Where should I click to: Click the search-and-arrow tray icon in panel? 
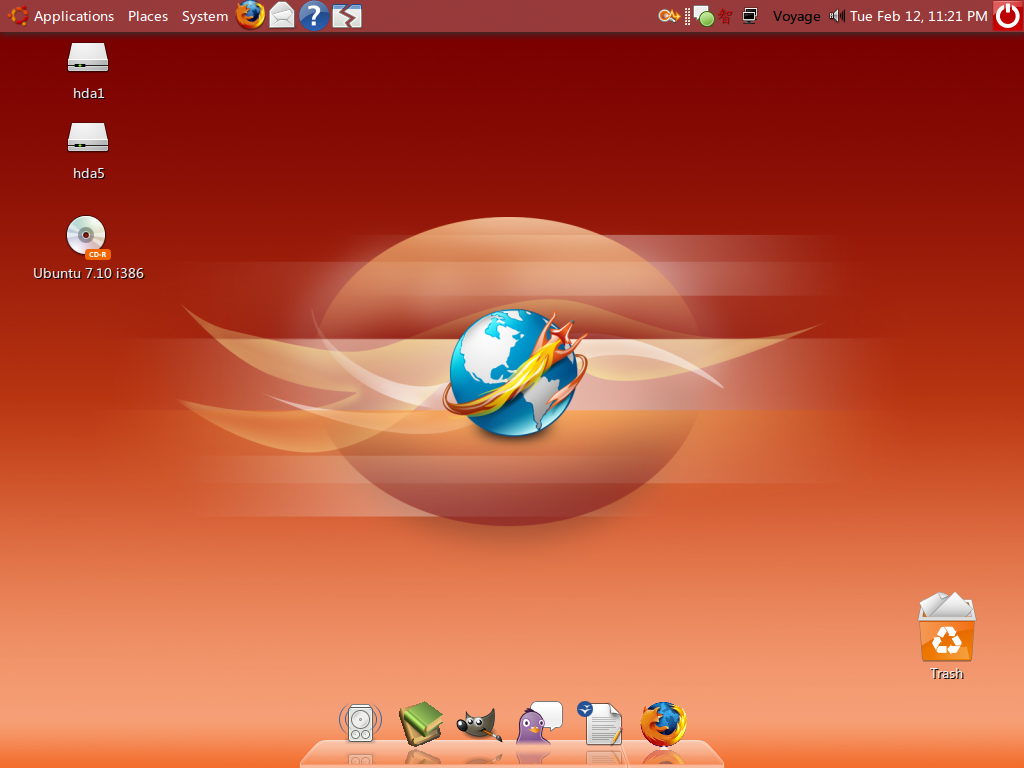669,16
